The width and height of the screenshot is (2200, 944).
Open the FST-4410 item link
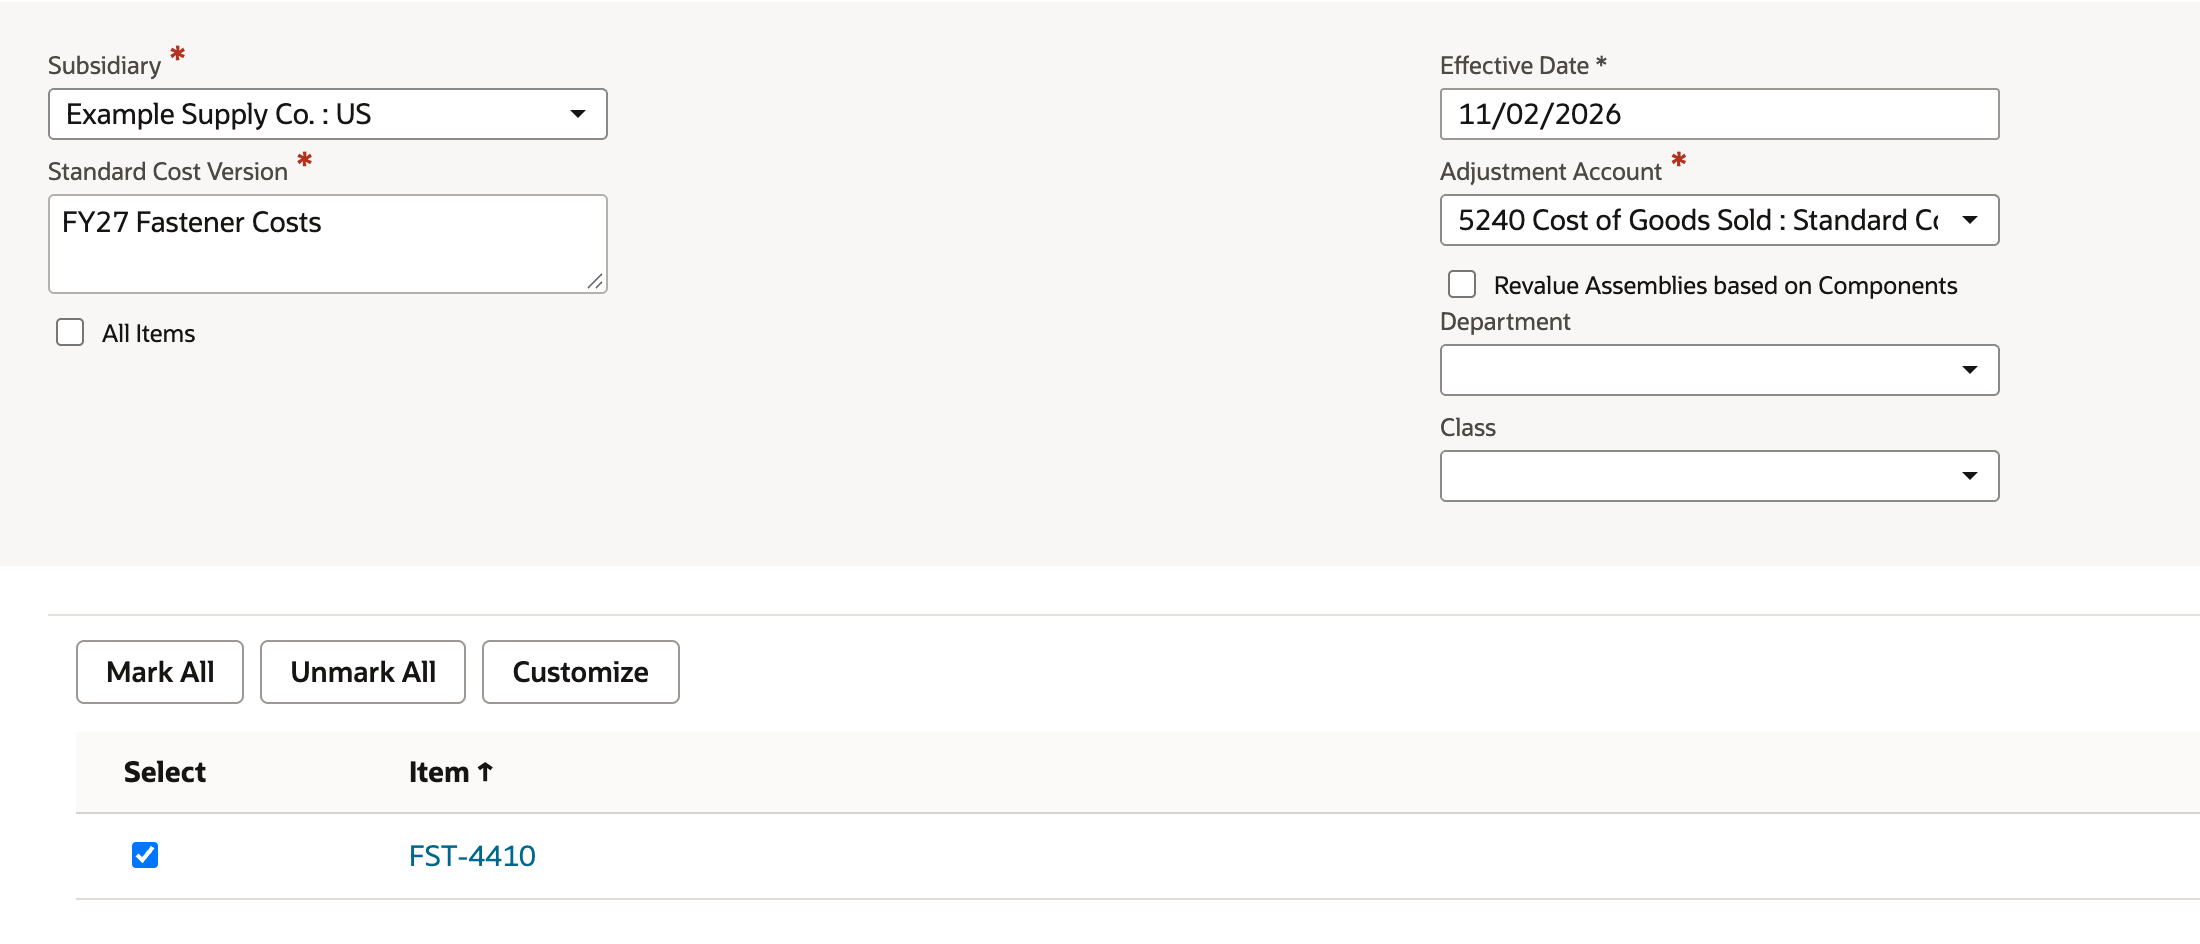tap(472, 856)
